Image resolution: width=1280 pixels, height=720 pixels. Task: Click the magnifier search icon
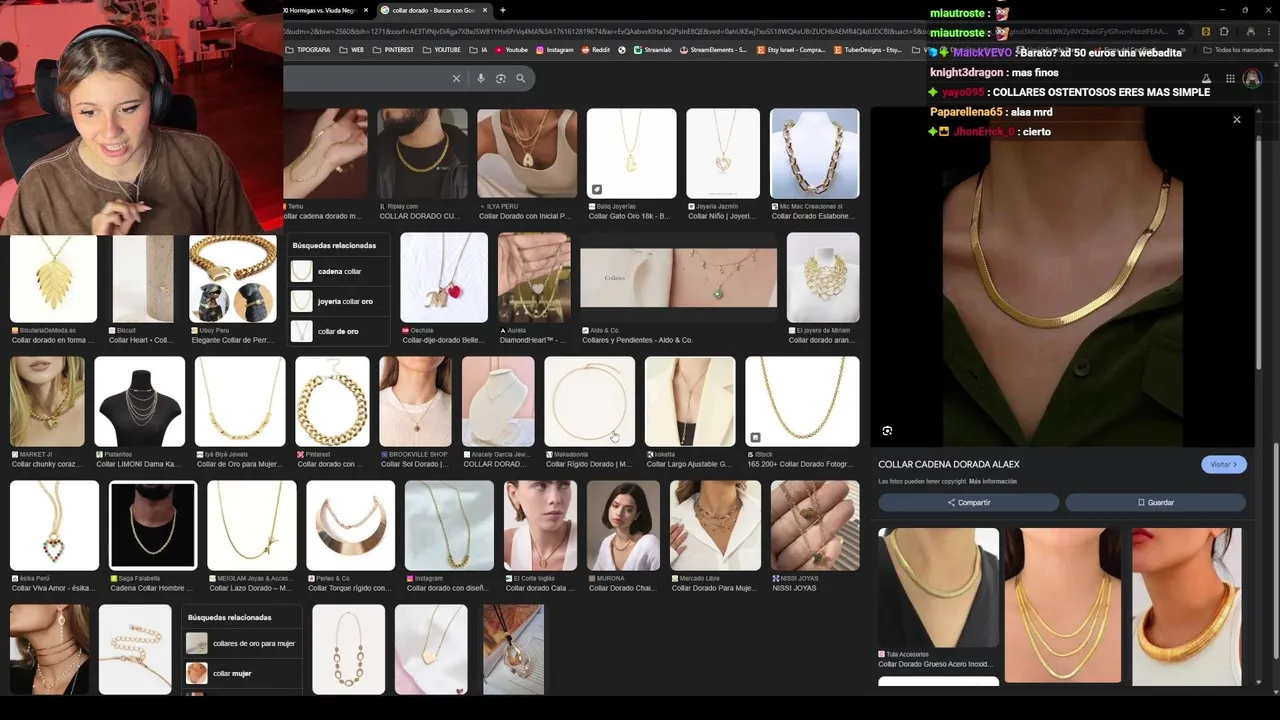pos(521,78)
